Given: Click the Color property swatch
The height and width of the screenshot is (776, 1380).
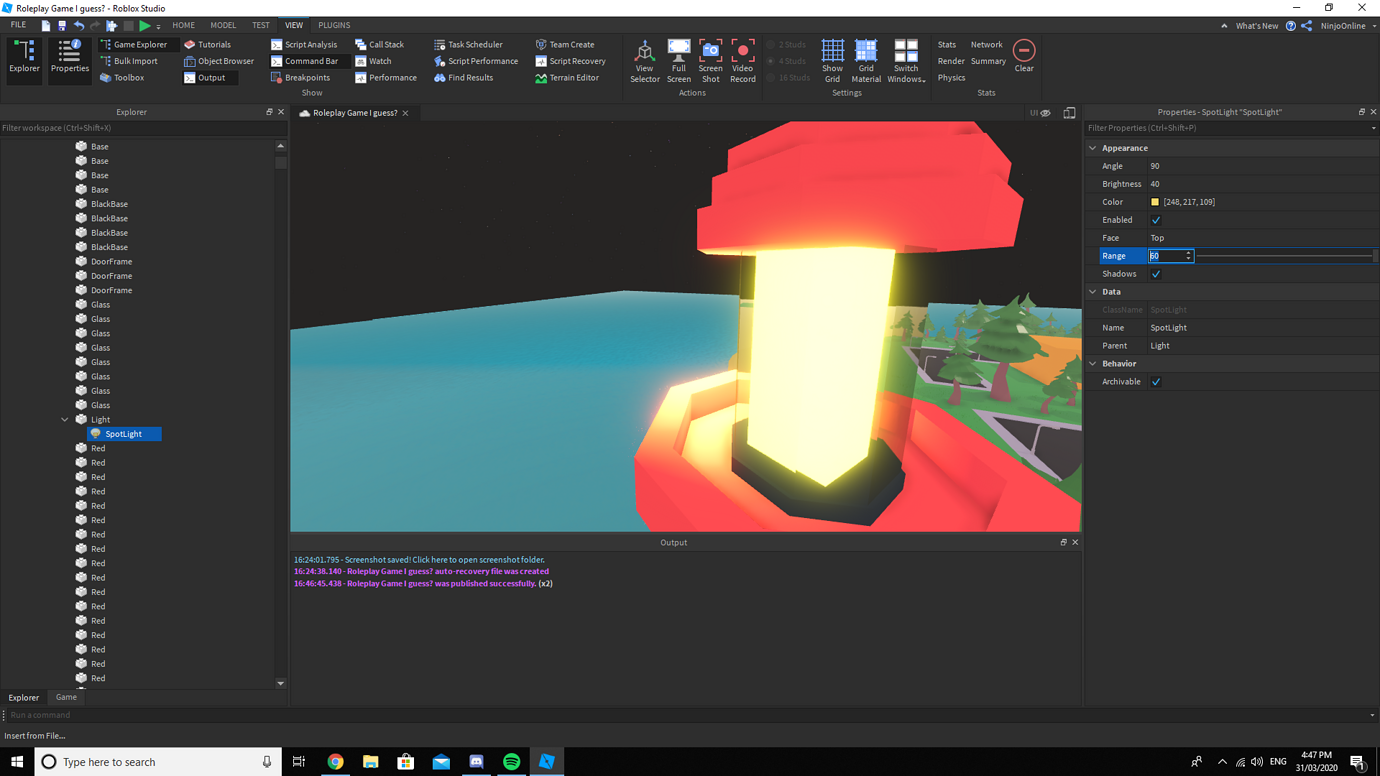Looking at the screenshot, I should pyautogui.click(x=1155, y=202).
